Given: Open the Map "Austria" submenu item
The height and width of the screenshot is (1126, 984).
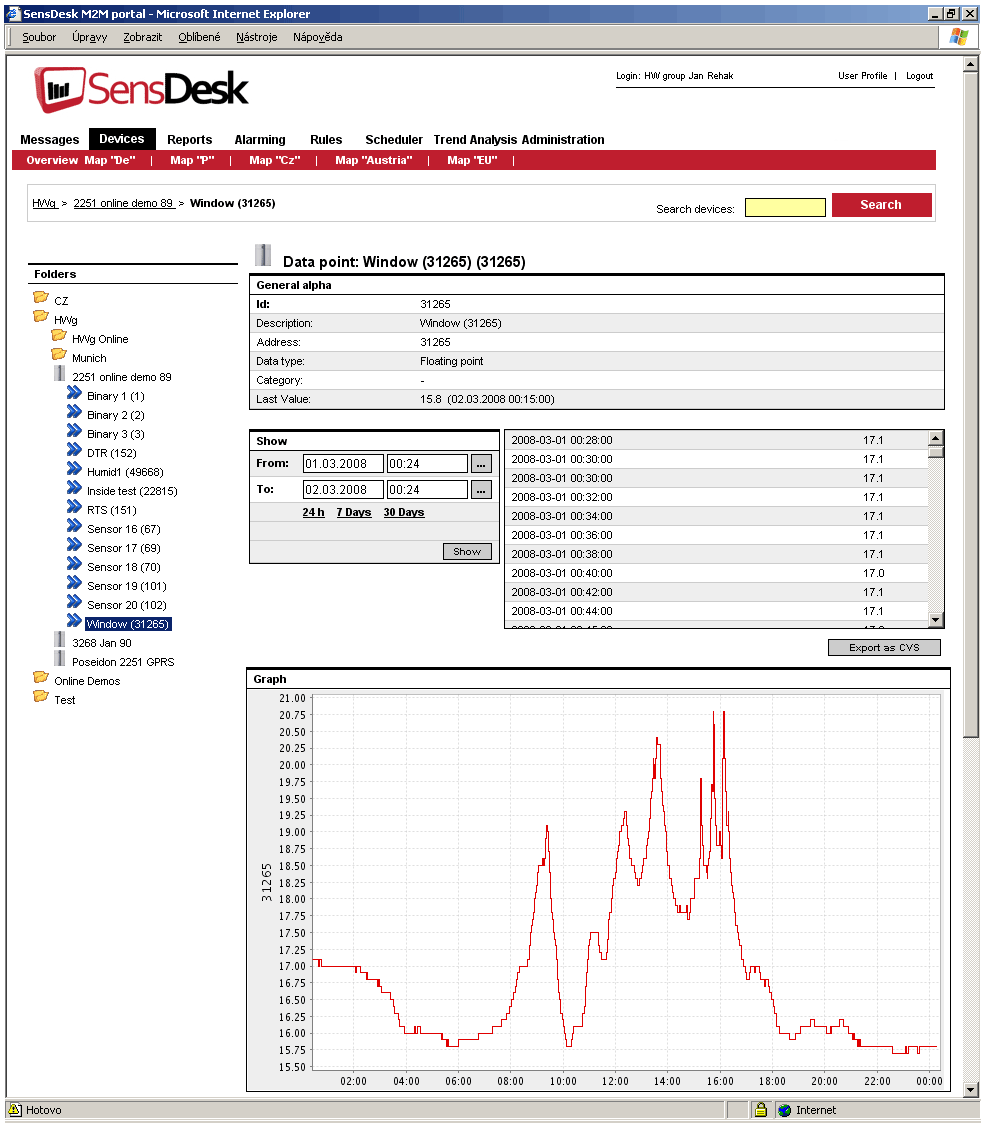Looking at the screenshot, I should (x=373, y=160).
